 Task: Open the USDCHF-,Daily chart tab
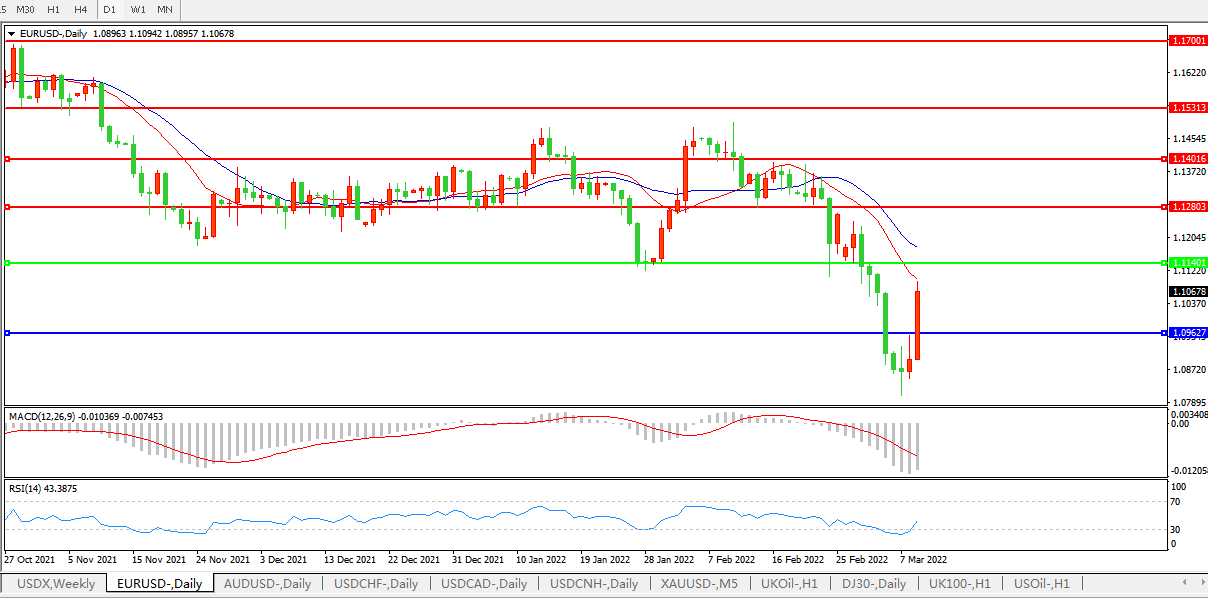point(376,583)
